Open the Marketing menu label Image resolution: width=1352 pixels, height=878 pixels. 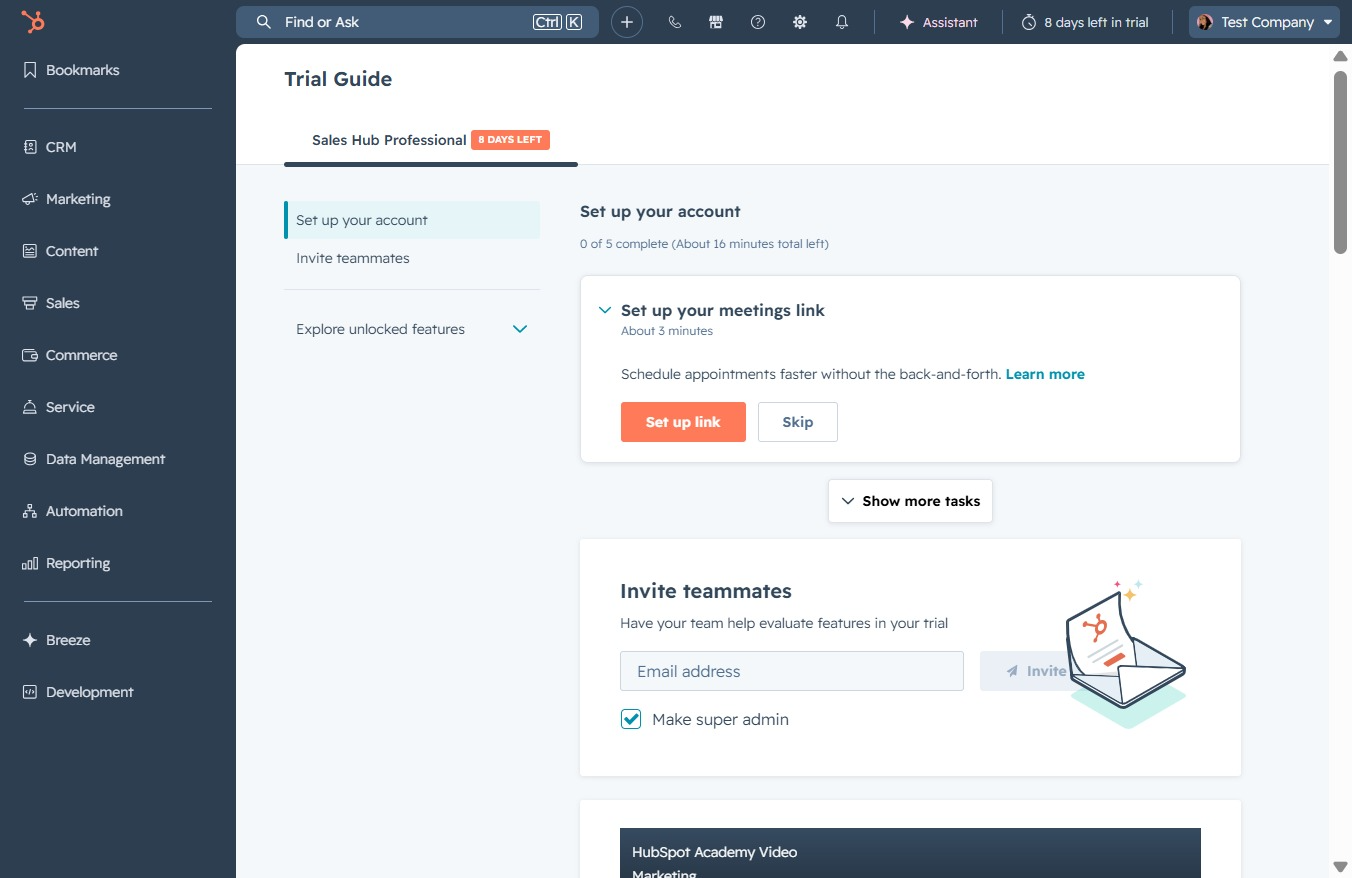click(x=78, y=199)
